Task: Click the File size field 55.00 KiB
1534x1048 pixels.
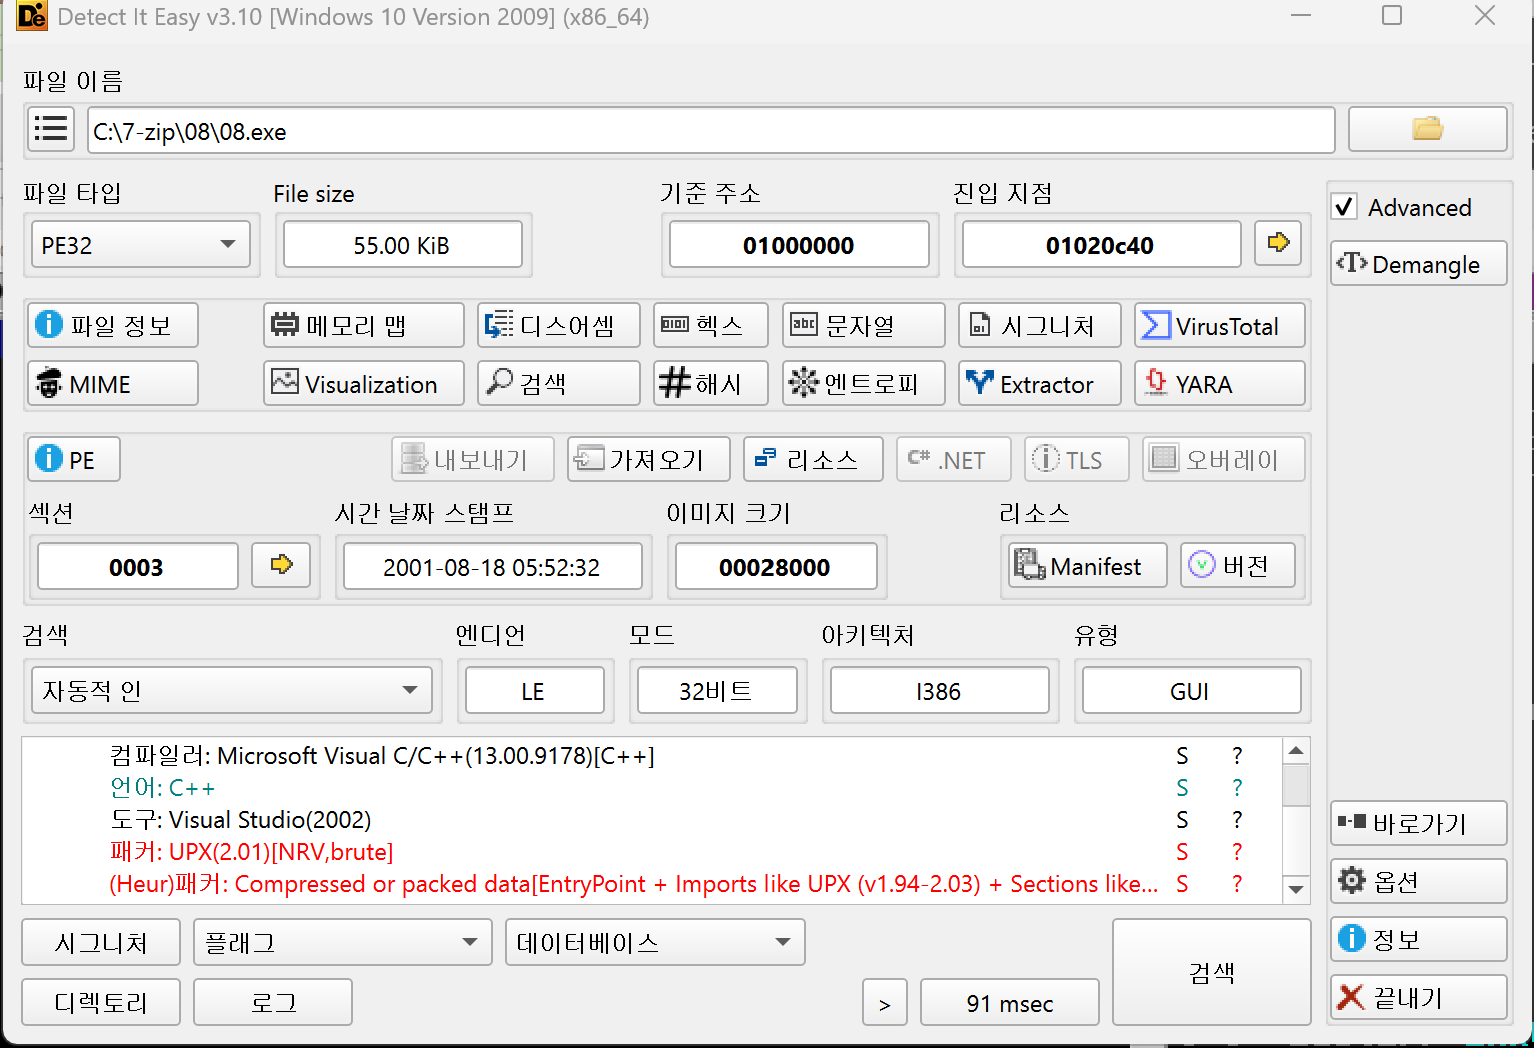Action: pos(402,245)
